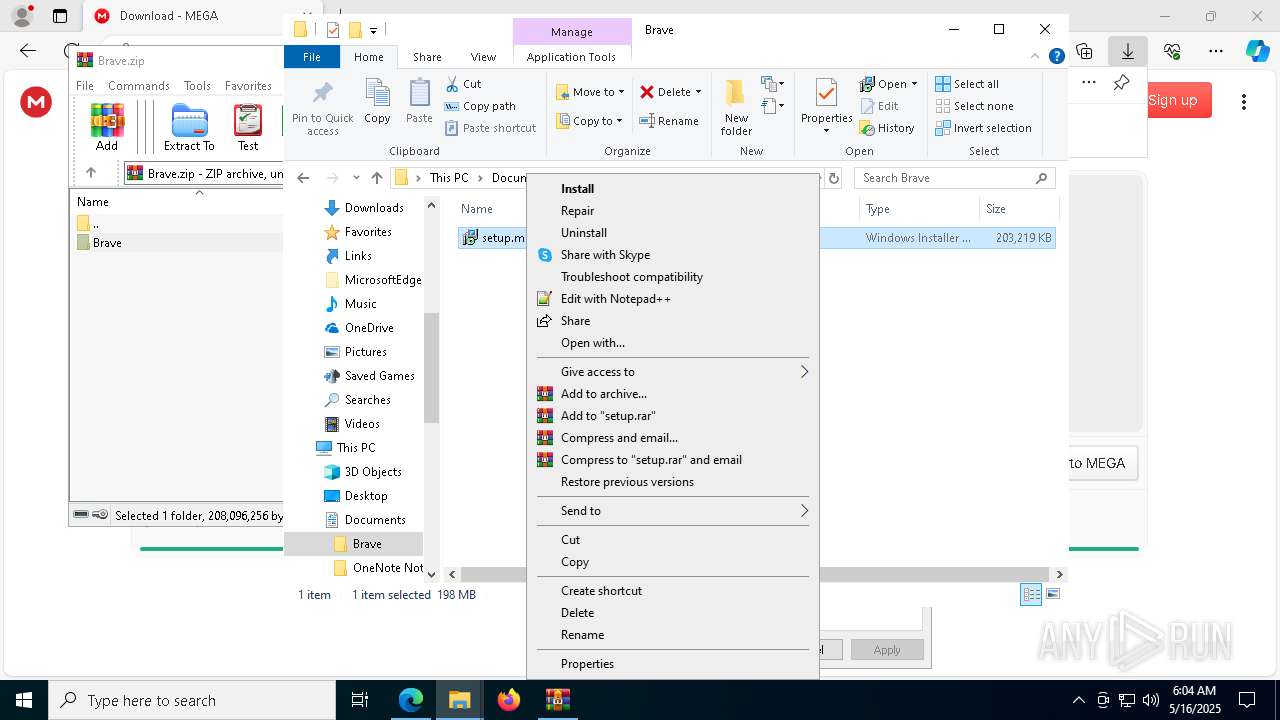Viewport: 1280px width, 720px height.
Task: Click the Explorer help question icon
Action: (1056, 57)
